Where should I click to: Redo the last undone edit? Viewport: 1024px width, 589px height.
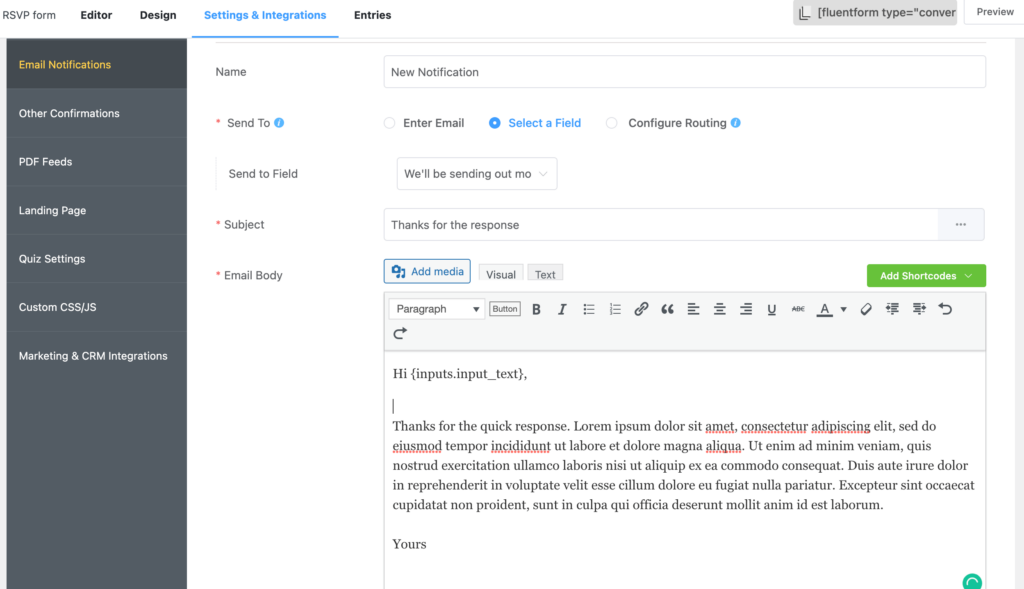400,333
